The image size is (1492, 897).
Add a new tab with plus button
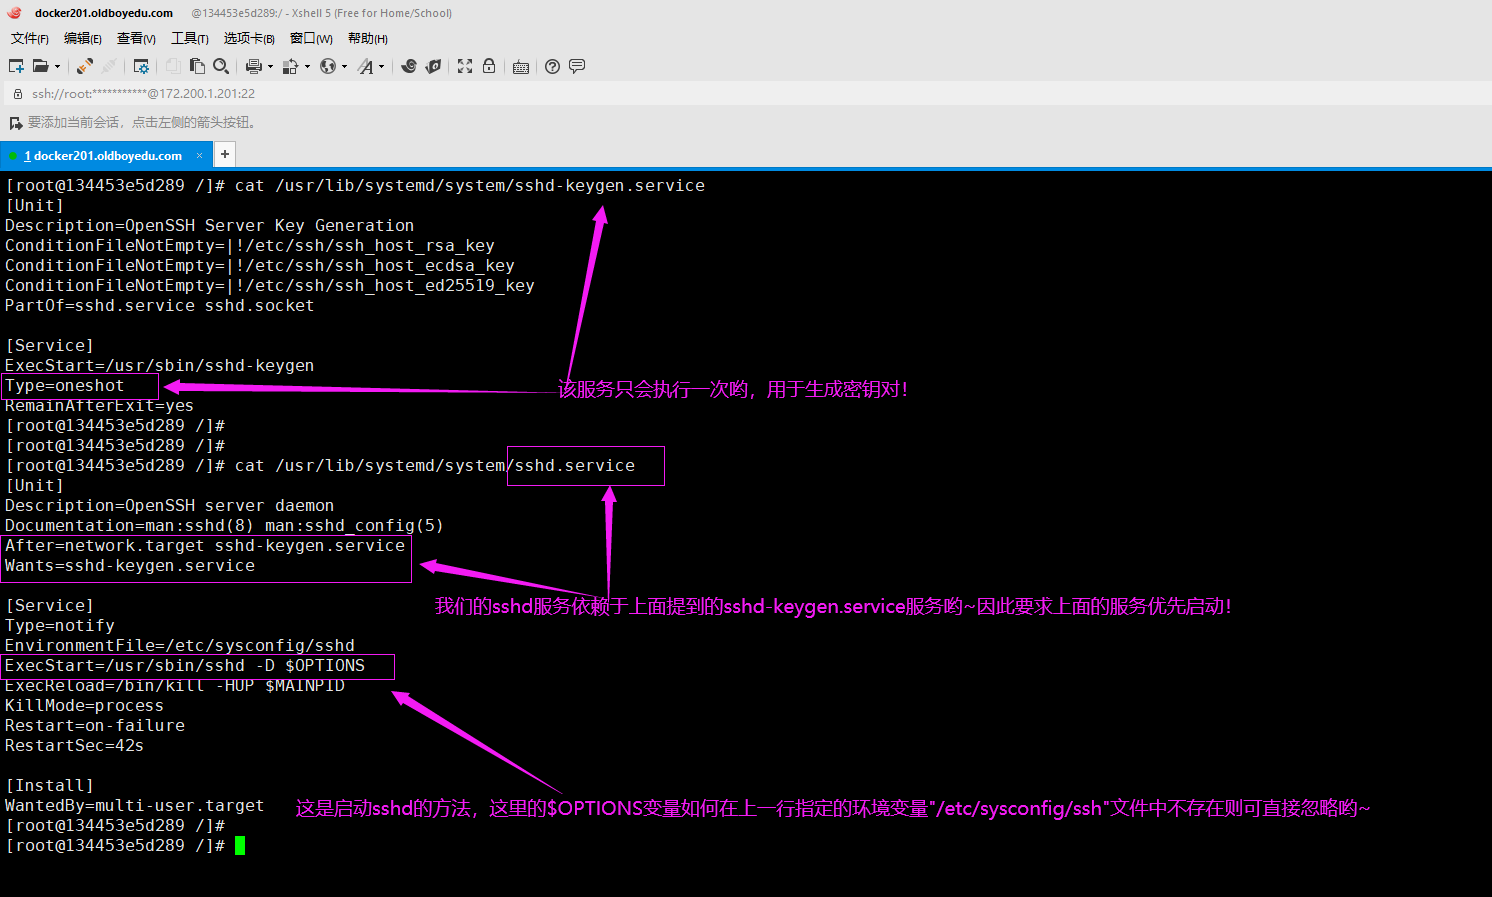click(225, 154)
